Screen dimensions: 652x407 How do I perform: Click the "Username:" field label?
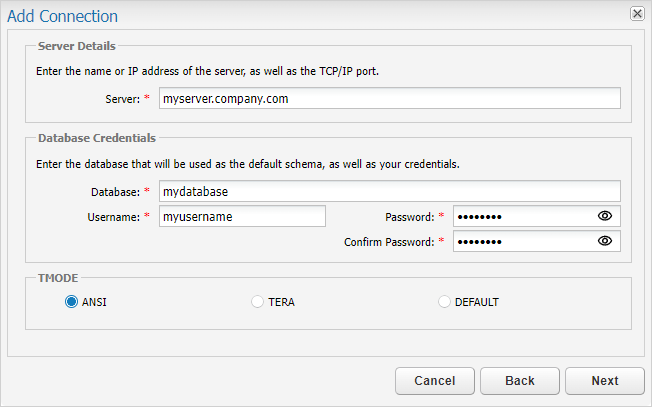pyautogui.click(x=112, y=216)
